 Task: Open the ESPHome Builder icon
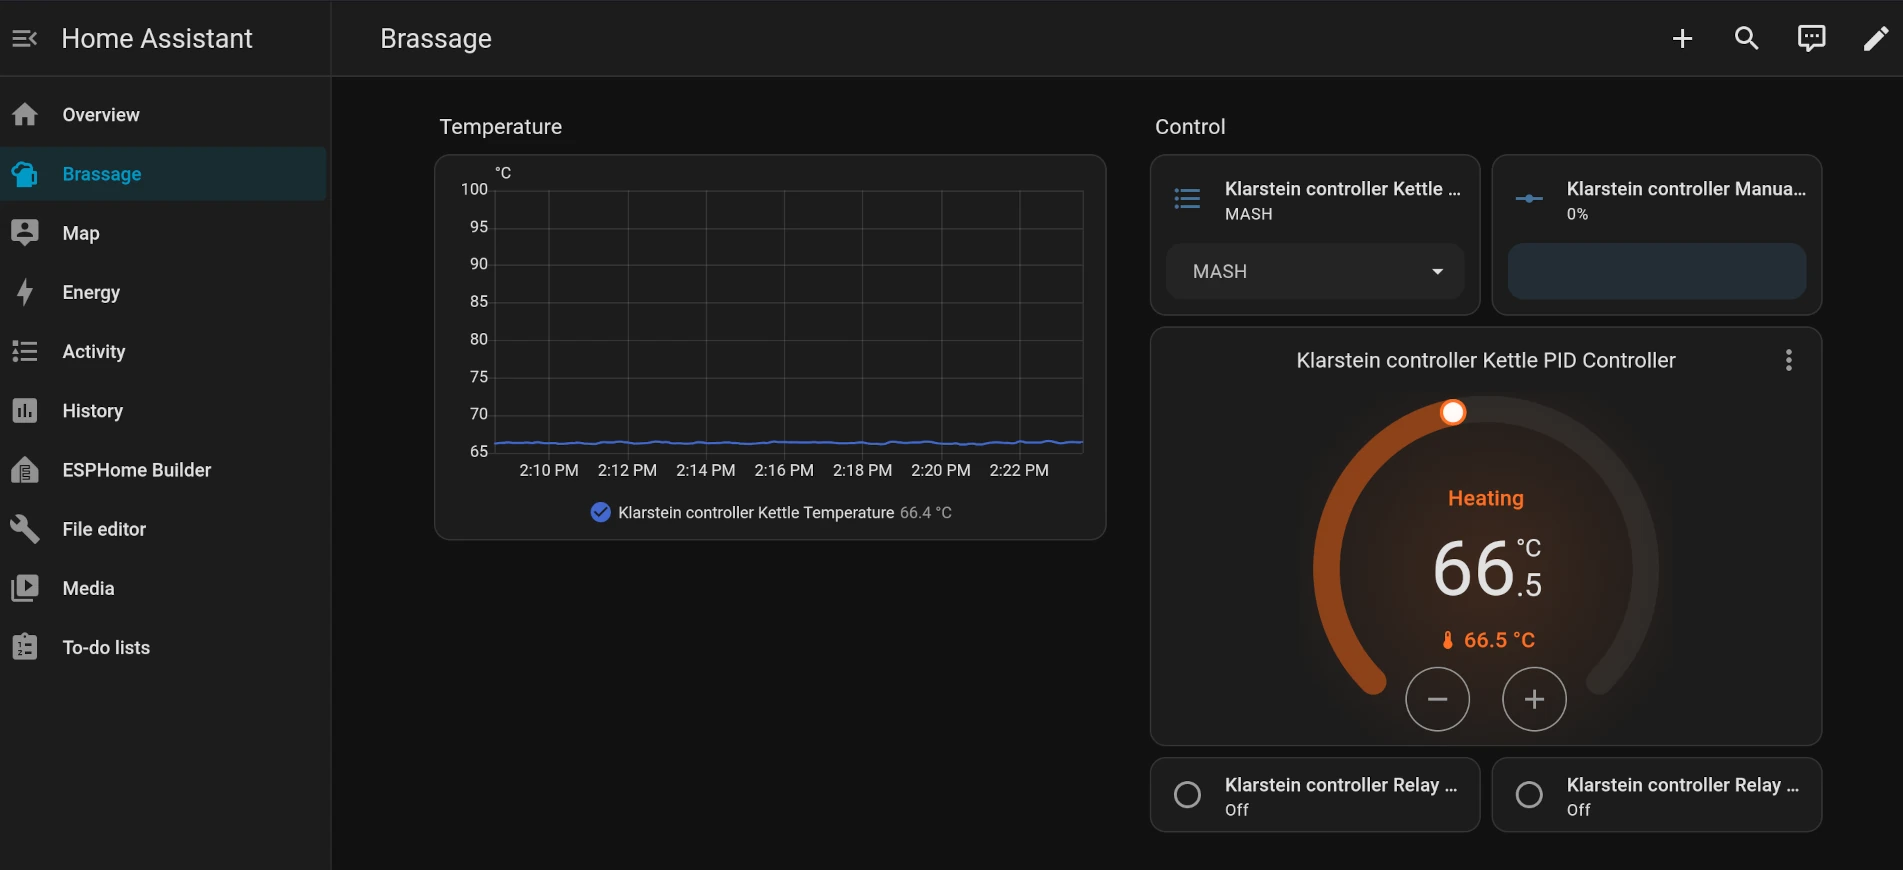click(x=25, y=470)
